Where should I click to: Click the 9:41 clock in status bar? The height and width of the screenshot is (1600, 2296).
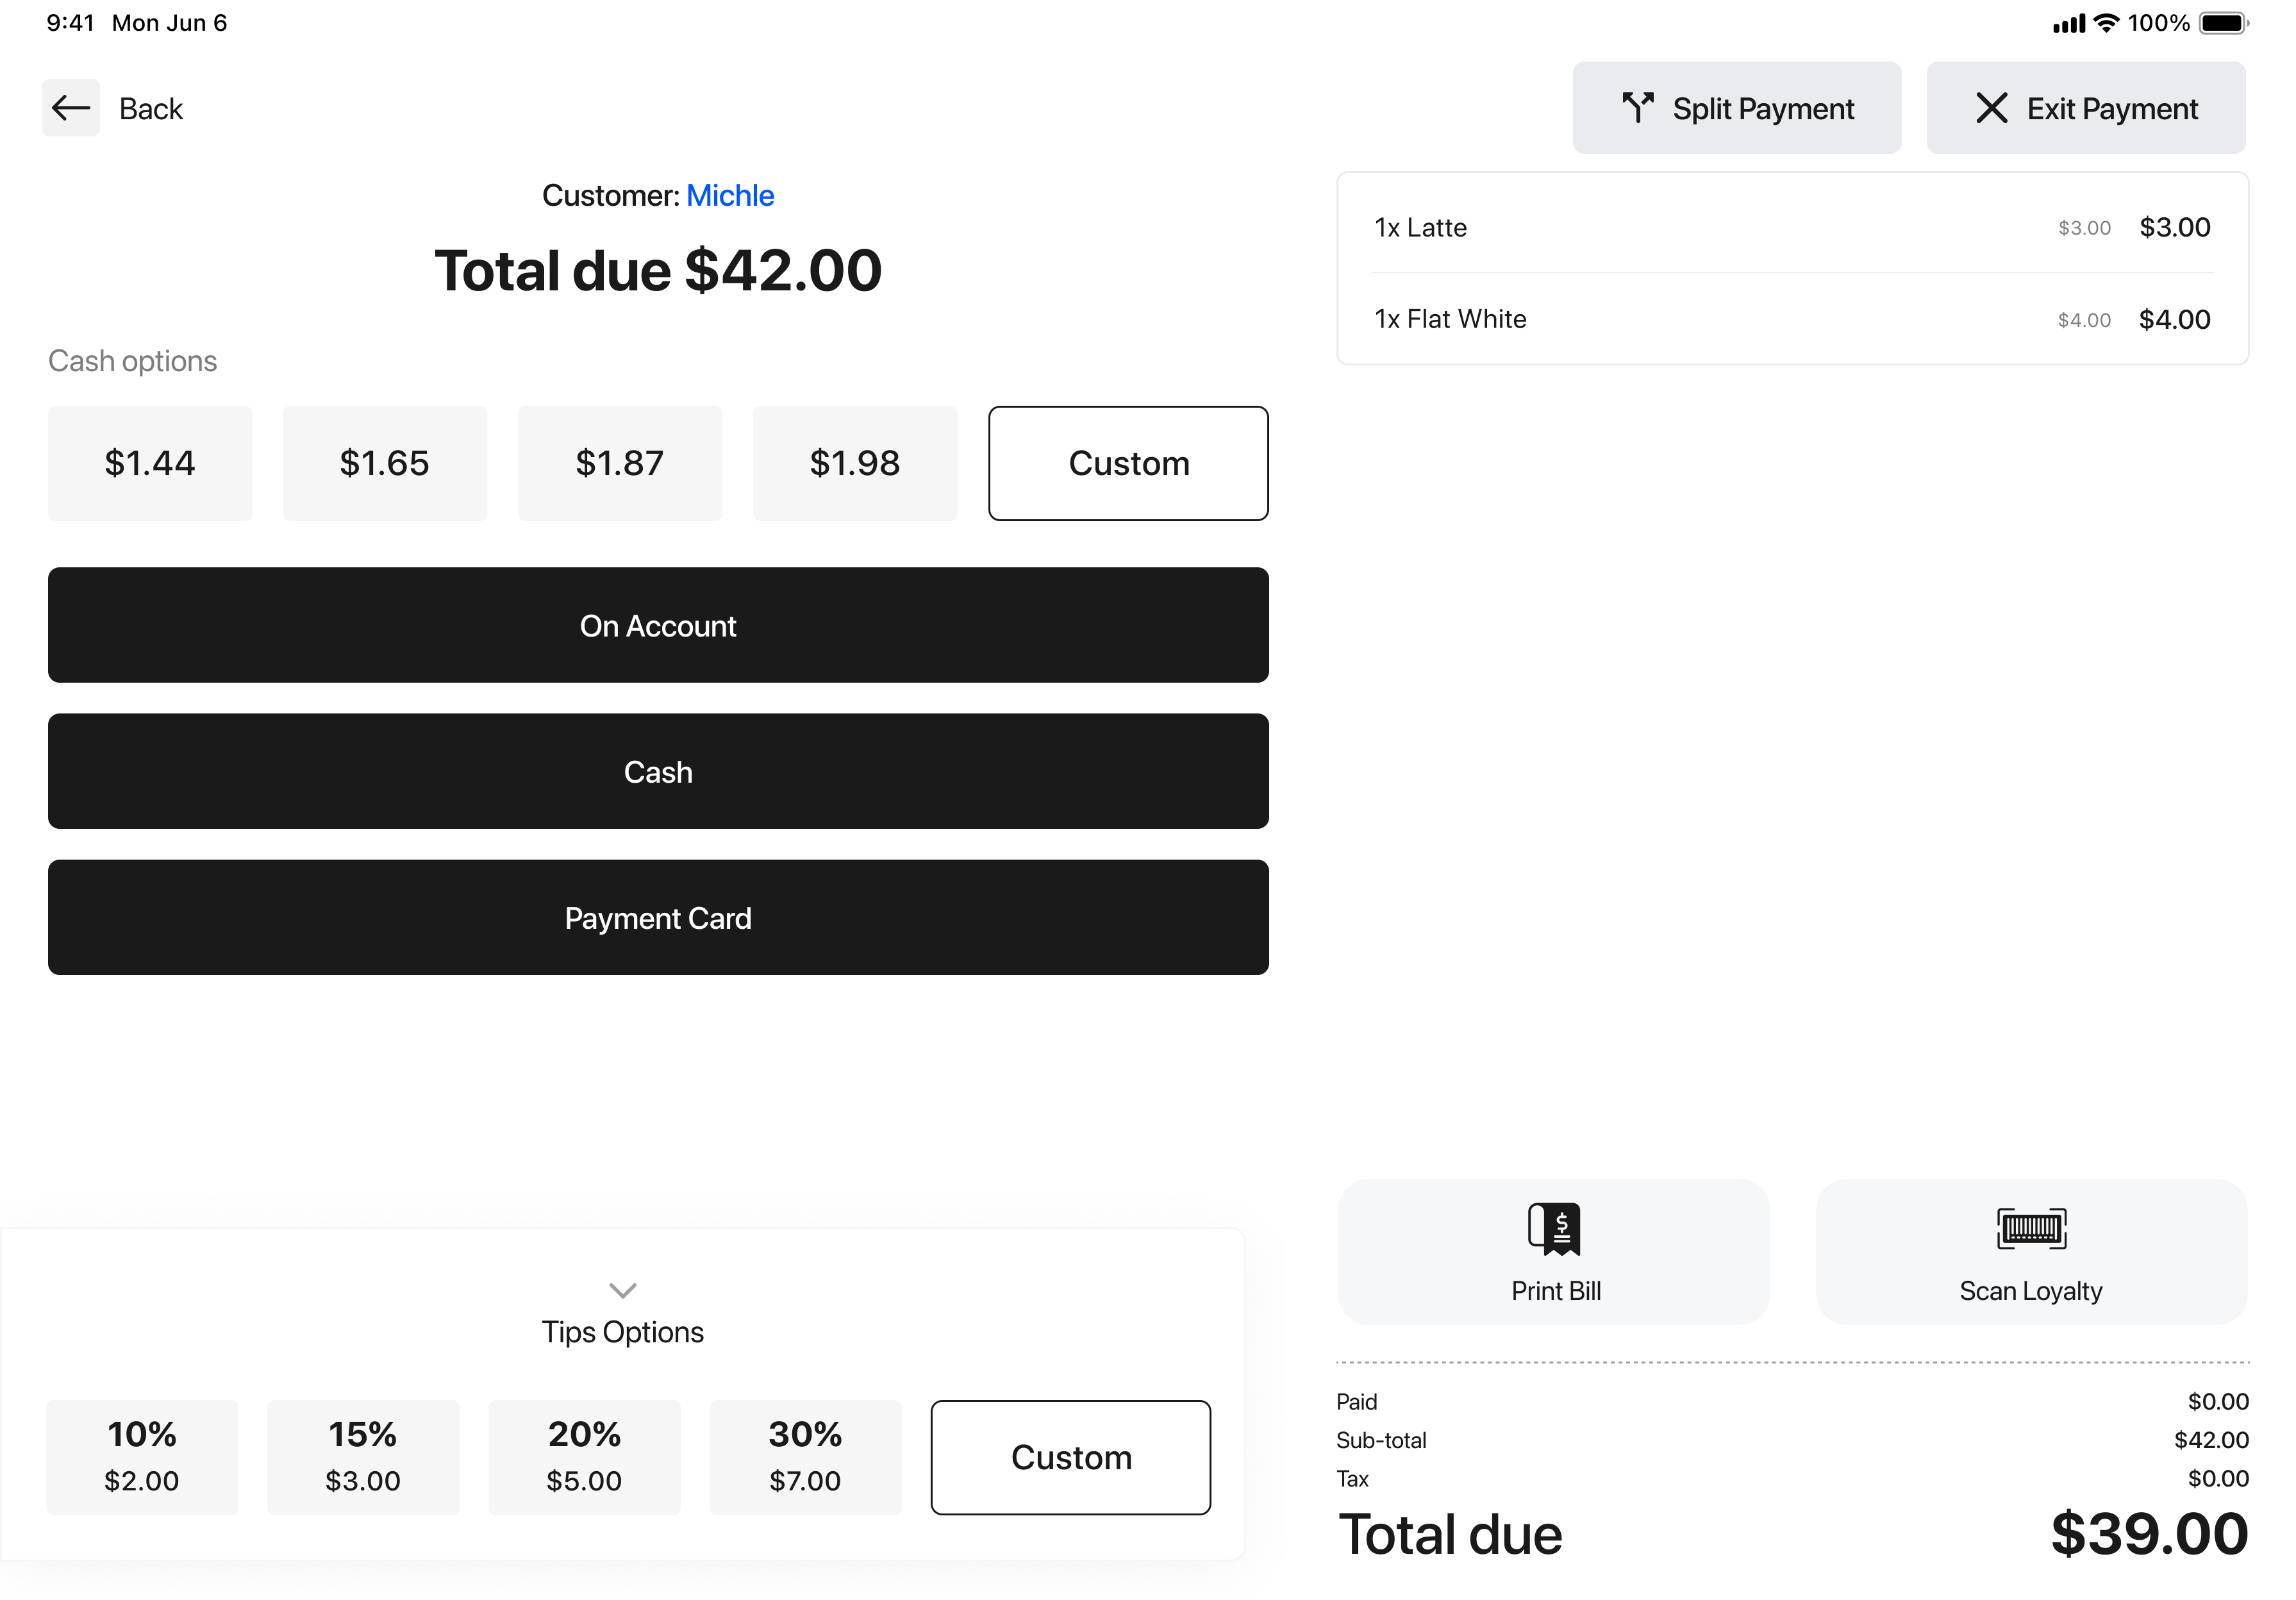(x=70, y=23)
